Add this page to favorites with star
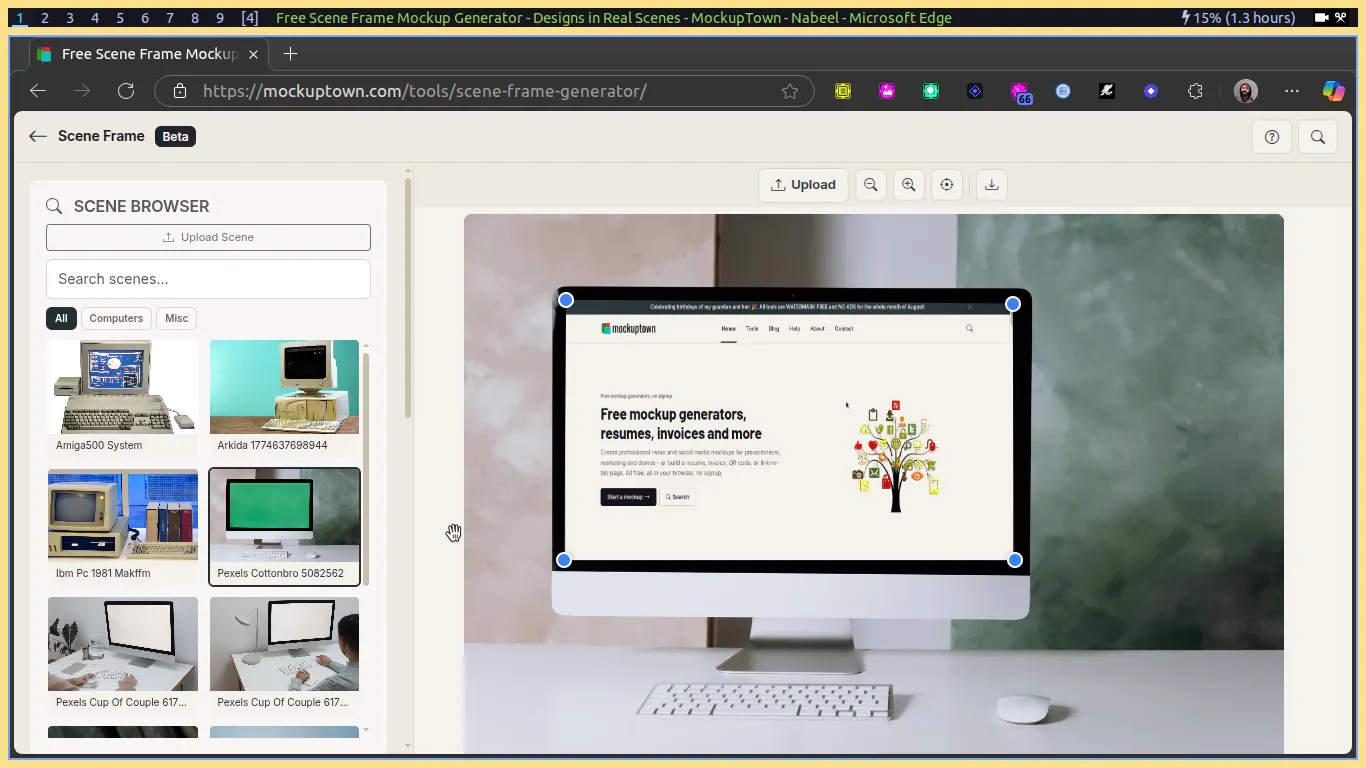The image size is (1366, 768). (790, 91)
